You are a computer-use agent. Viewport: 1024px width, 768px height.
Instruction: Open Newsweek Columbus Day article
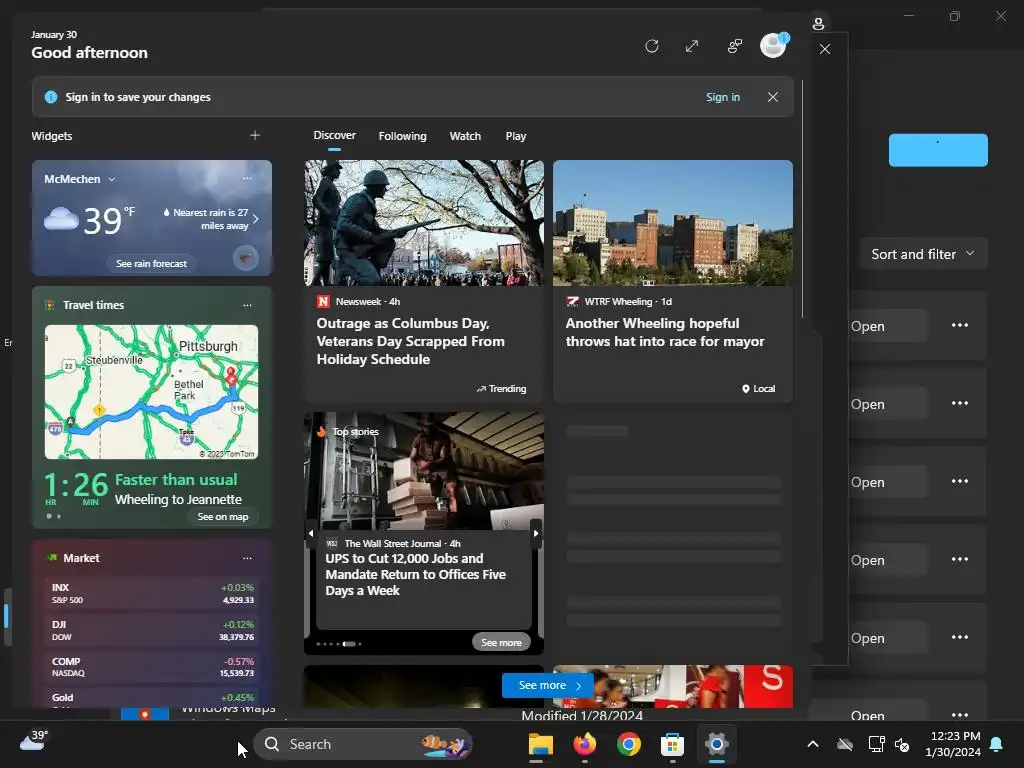coord(411,341)
